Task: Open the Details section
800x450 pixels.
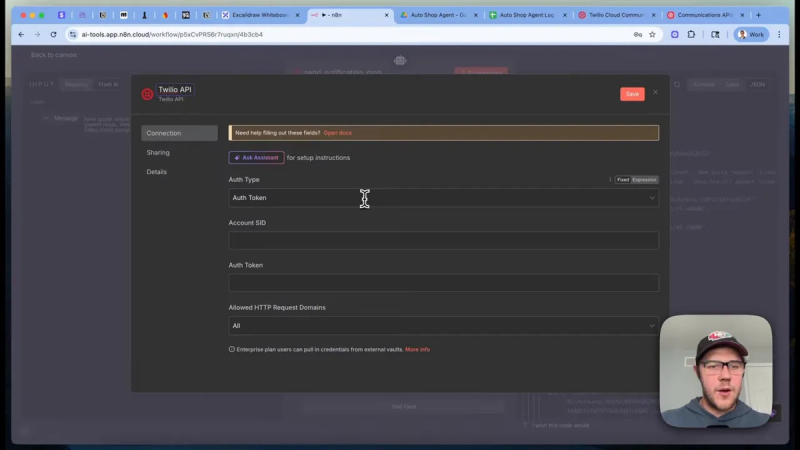Action: coord(157,172)
